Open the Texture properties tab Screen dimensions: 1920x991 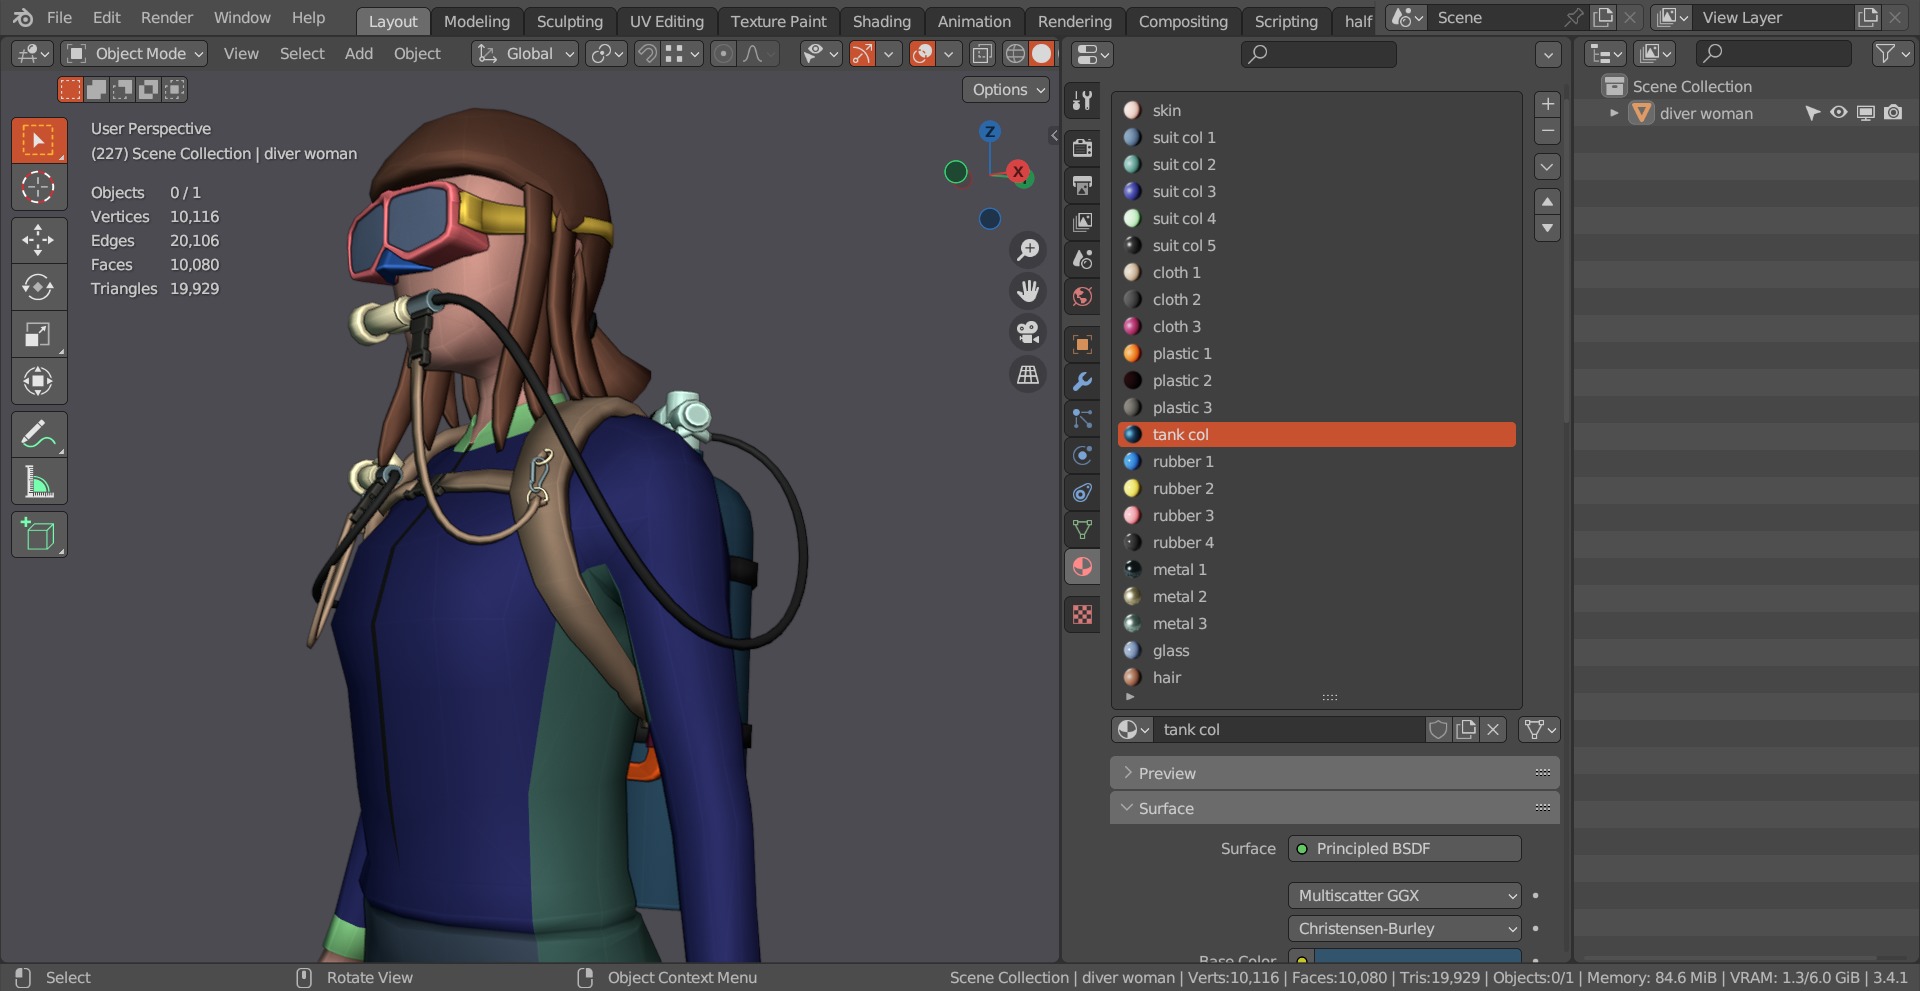coord(1082,614)
